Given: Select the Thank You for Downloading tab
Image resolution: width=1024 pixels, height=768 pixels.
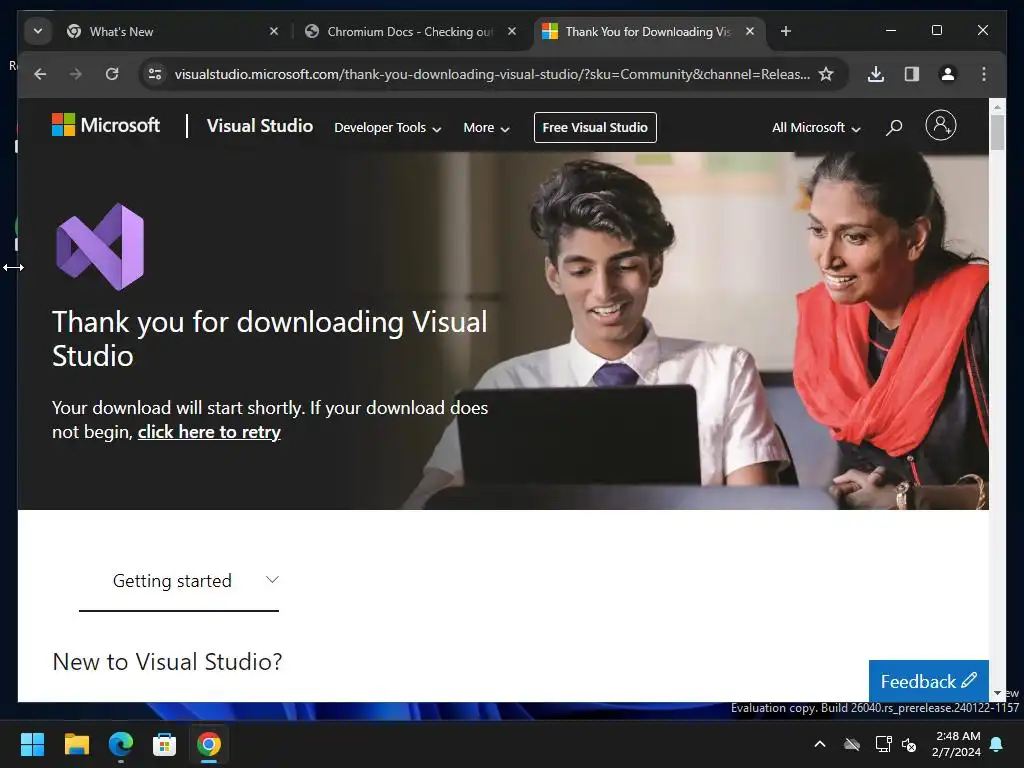Looking at the screenshot, I should [x=647, y=31].
